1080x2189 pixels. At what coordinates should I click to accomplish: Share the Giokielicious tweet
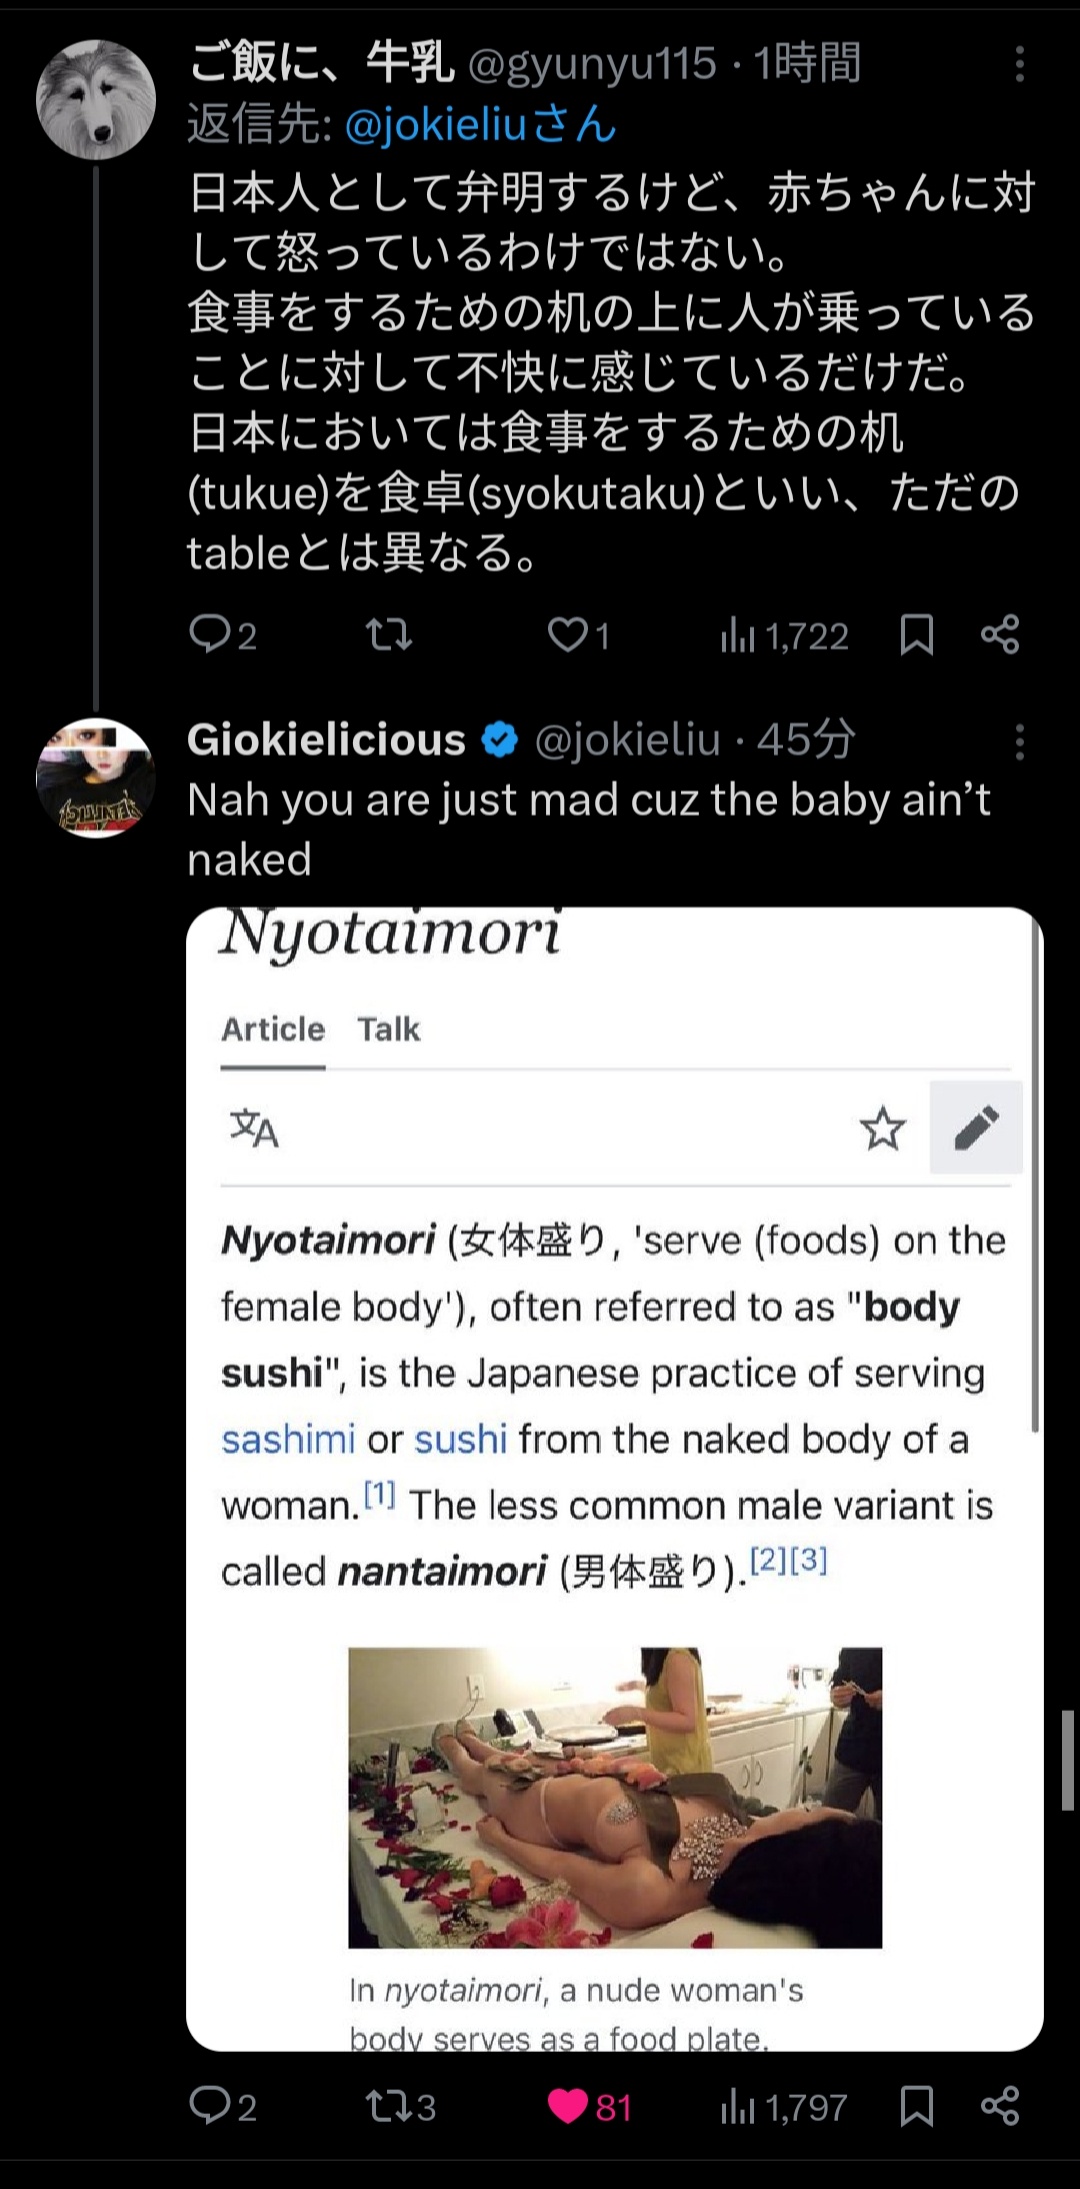[x=1000, y=2105]
